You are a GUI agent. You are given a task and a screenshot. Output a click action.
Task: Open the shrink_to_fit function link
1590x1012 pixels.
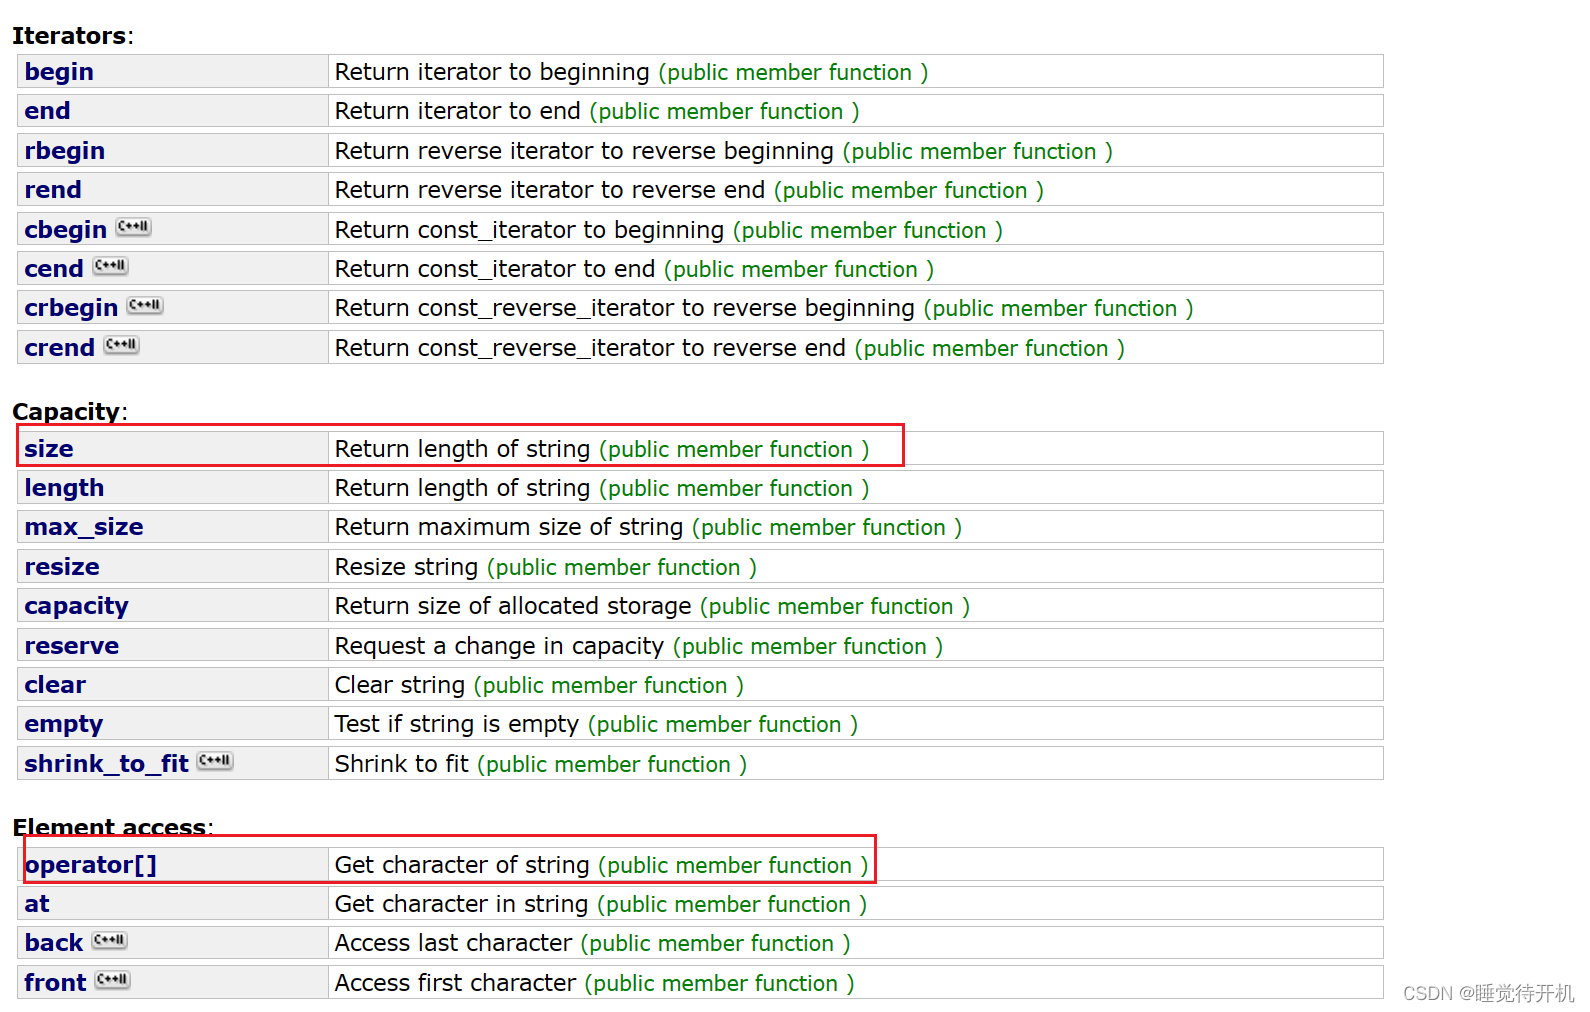(x=107, y=764)
